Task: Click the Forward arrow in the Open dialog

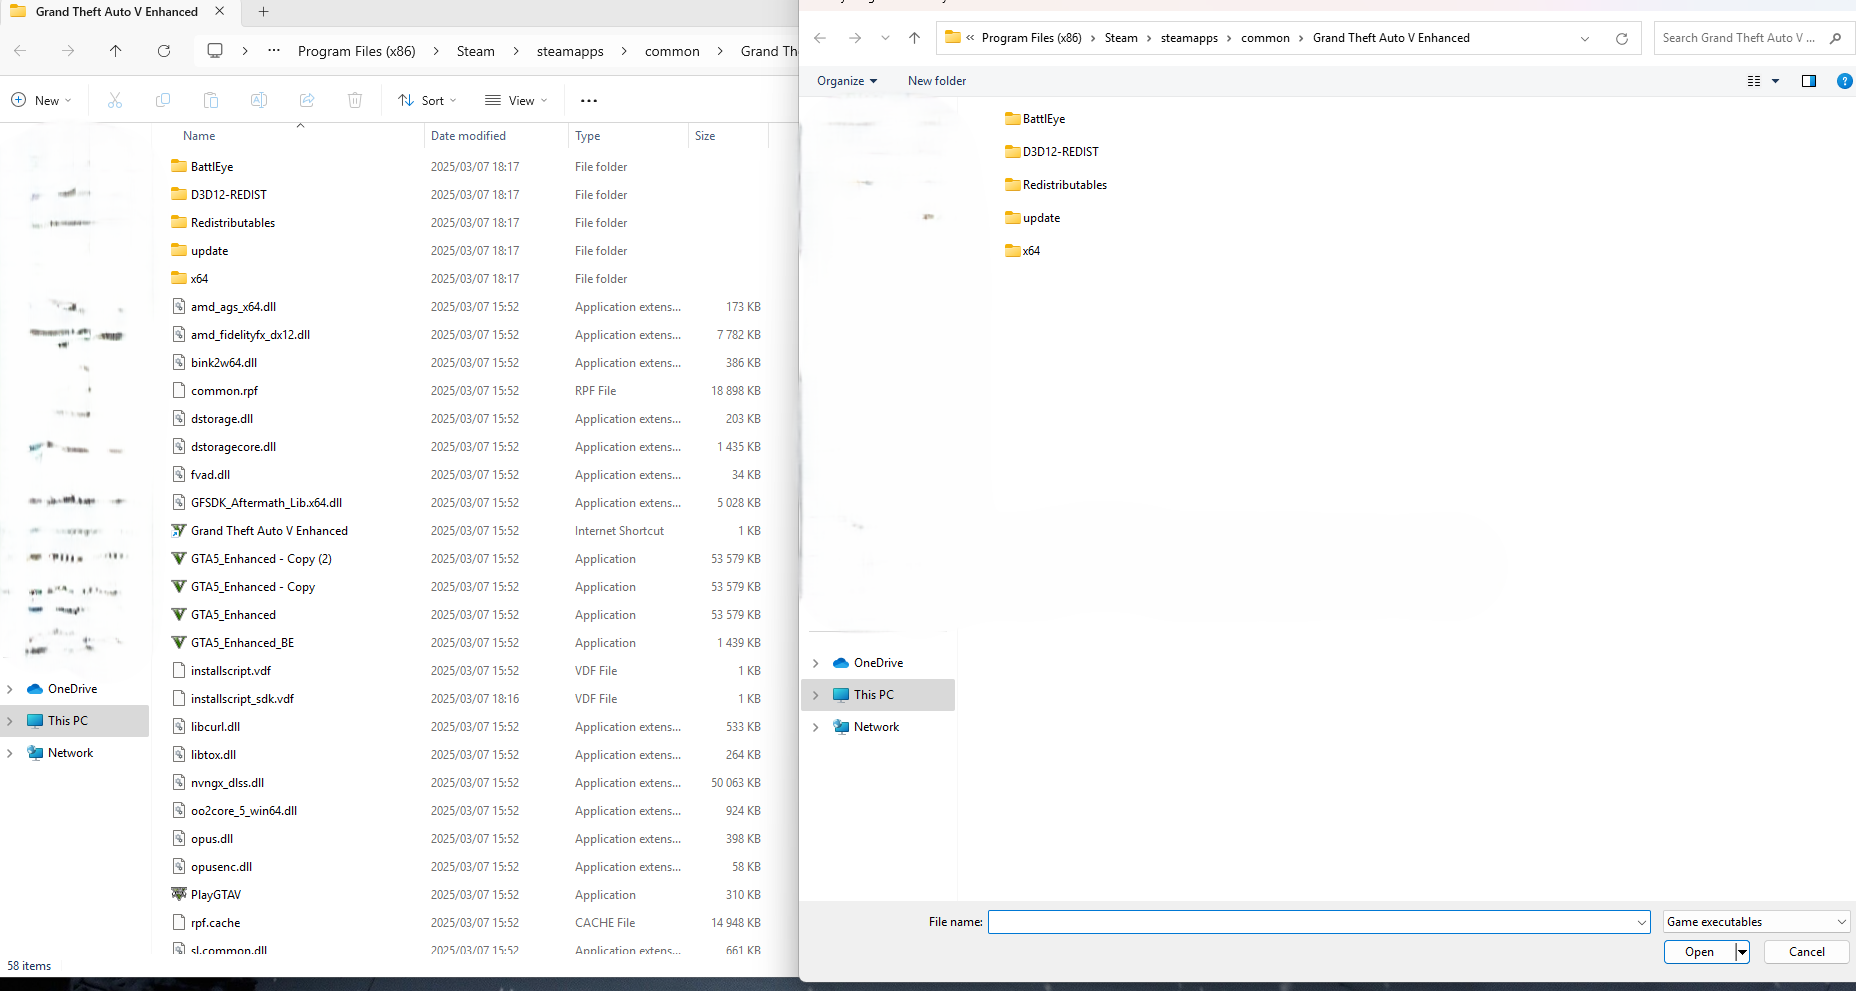Action: point(855,38)
